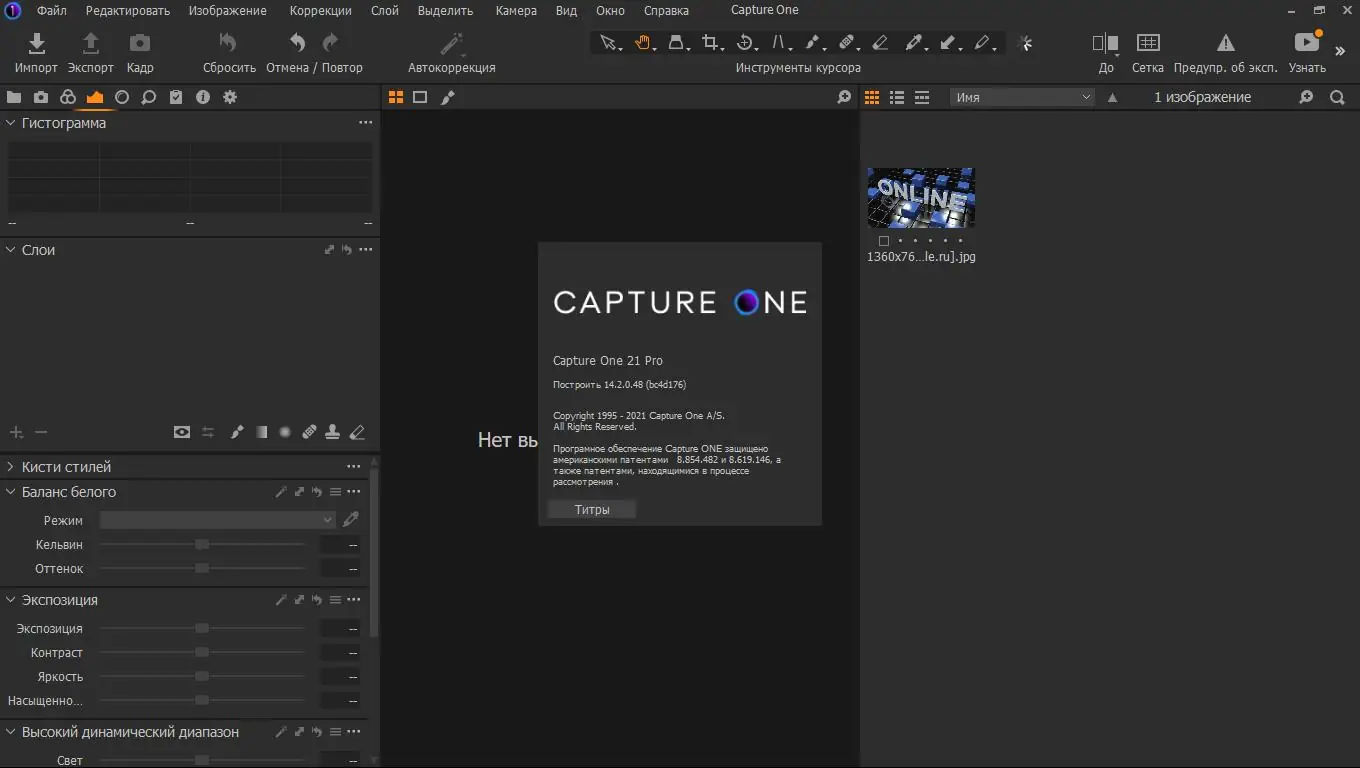
Task: Open the Слой menu
Action: coord(384,11)
